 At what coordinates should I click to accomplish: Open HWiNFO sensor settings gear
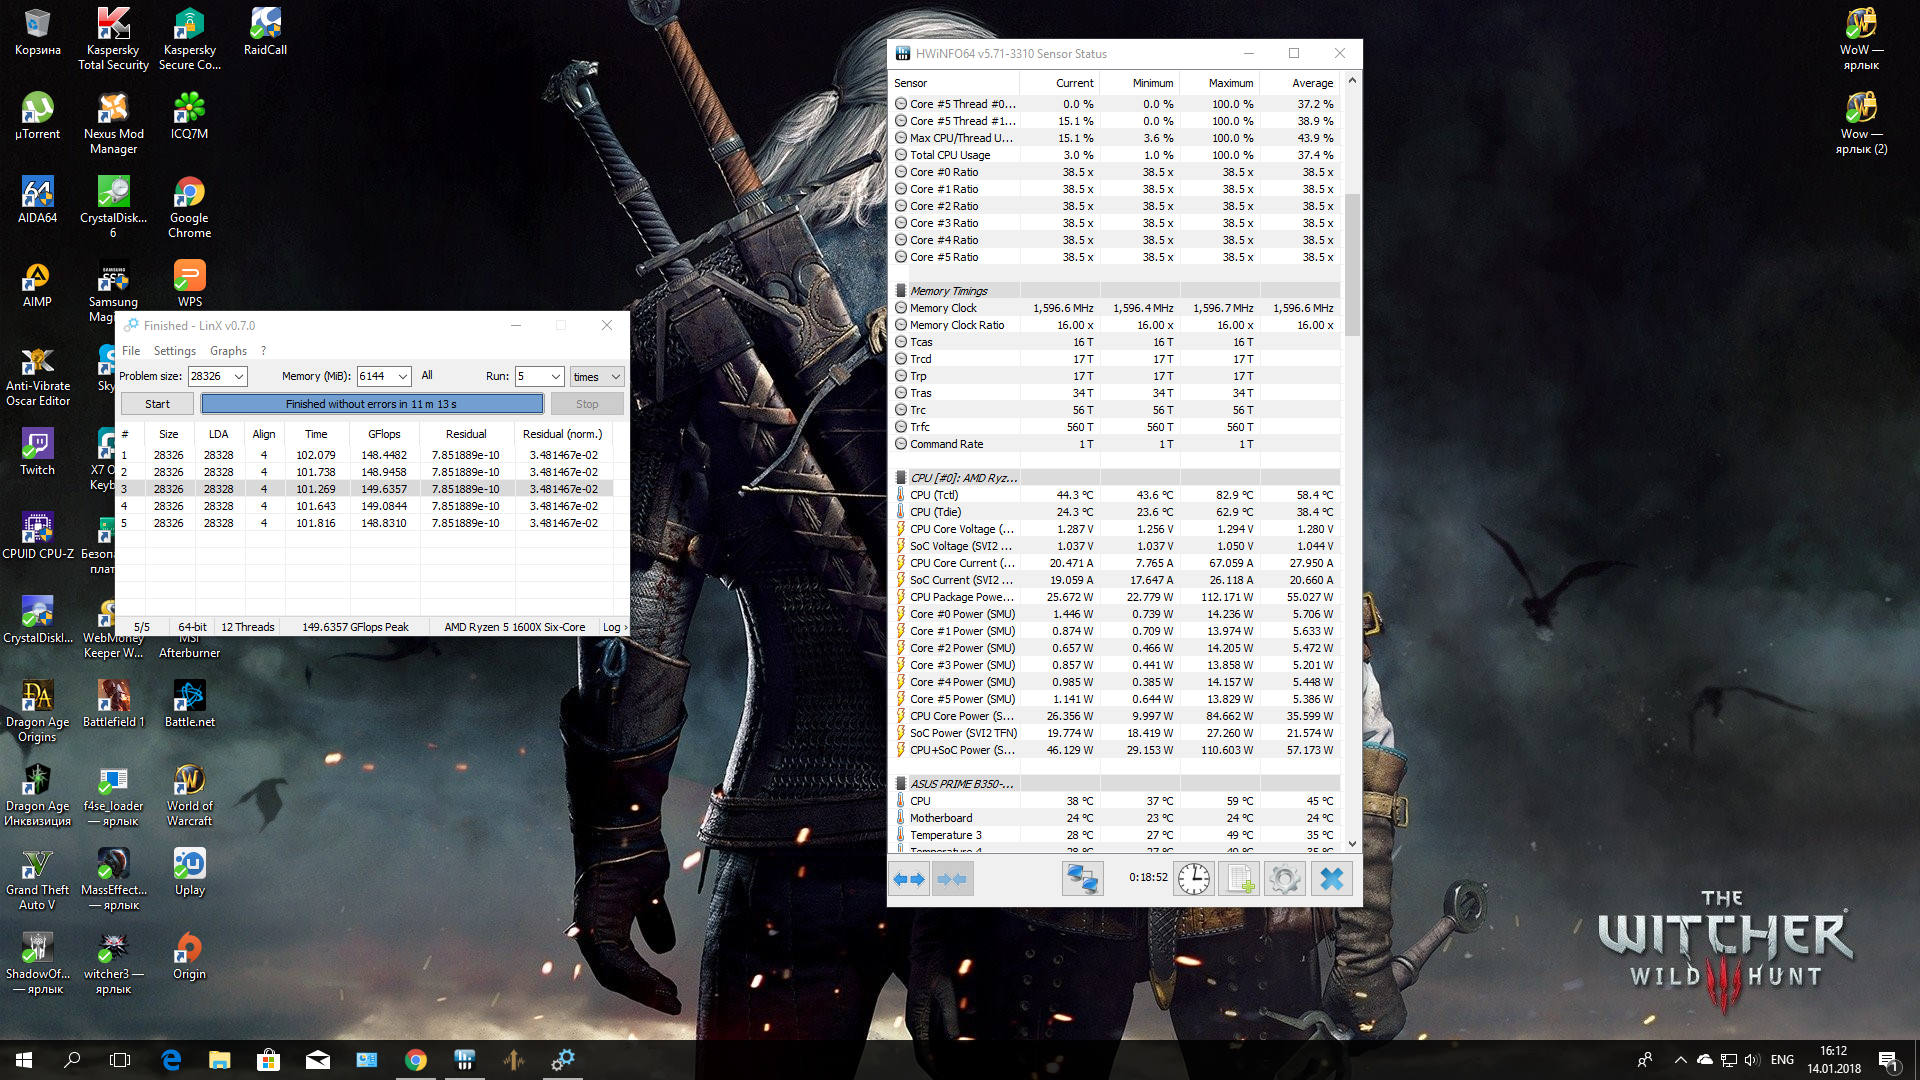(1285, 879)
